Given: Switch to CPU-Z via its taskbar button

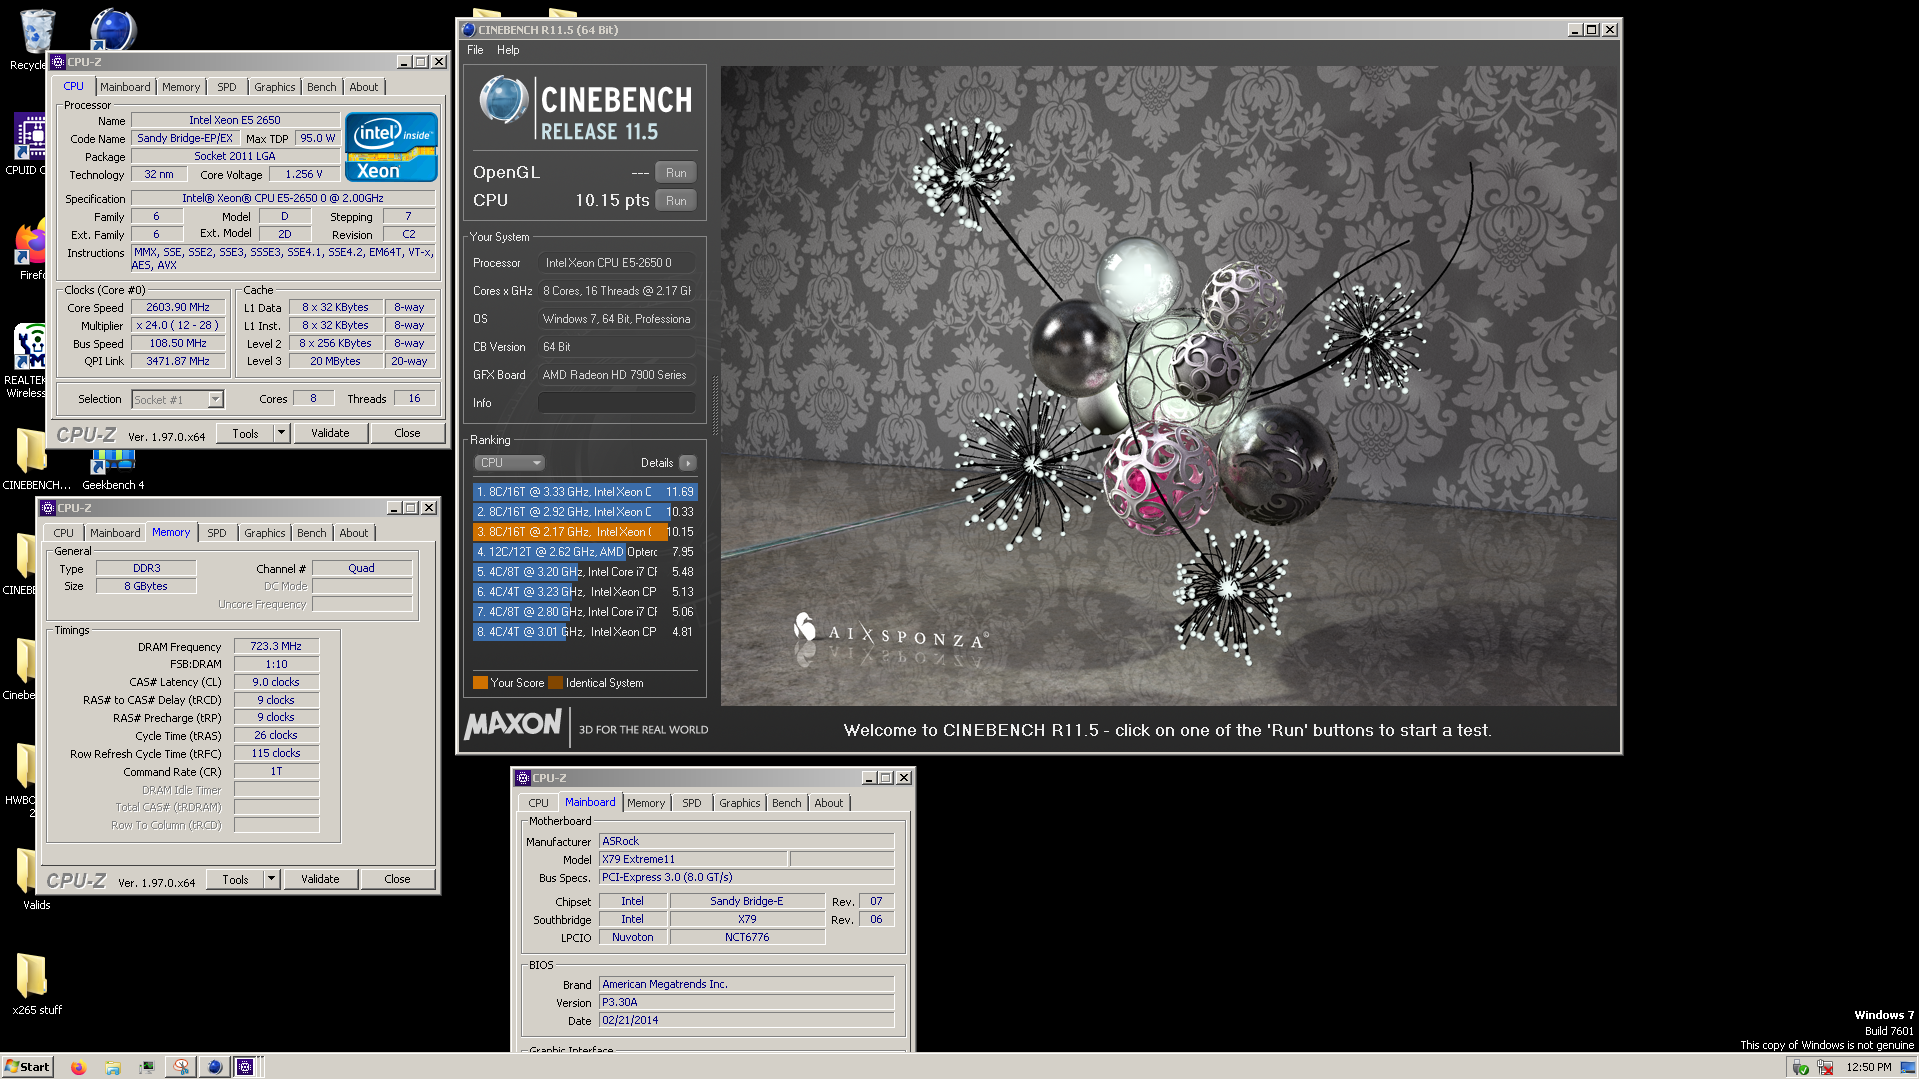Looking at the screenshot, I should (x=246, y=1067).
